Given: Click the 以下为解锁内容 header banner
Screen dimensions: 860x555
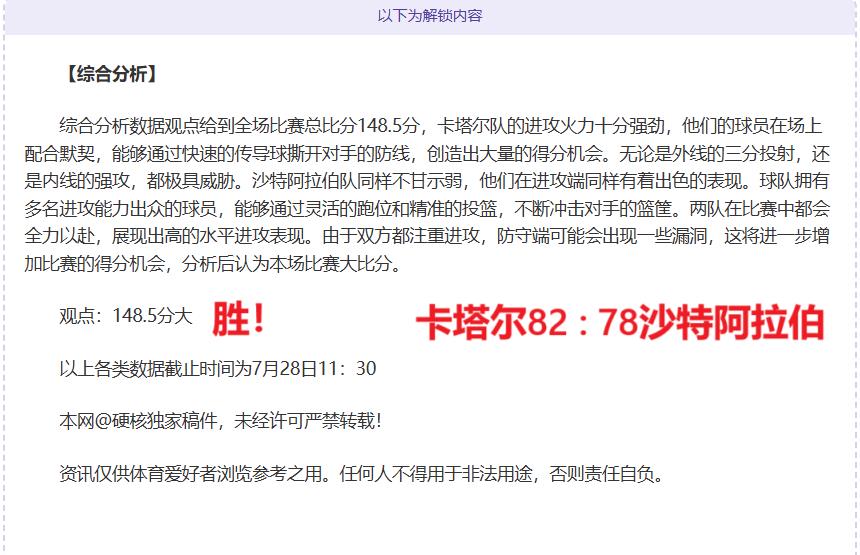Looking at the screenshot, I should (430, 16).
